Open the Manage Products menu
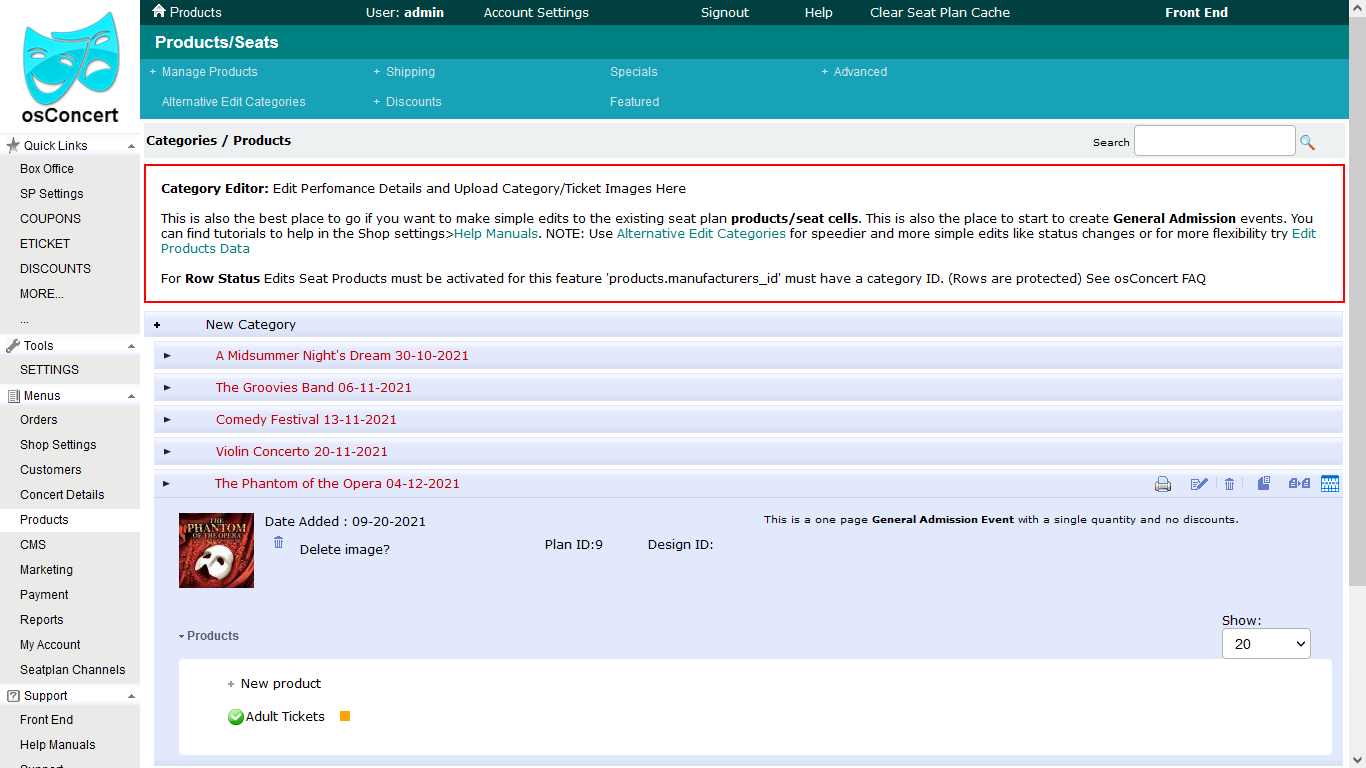The width and height of the screenshot is (1366, 768). click(x=209, y=72)
